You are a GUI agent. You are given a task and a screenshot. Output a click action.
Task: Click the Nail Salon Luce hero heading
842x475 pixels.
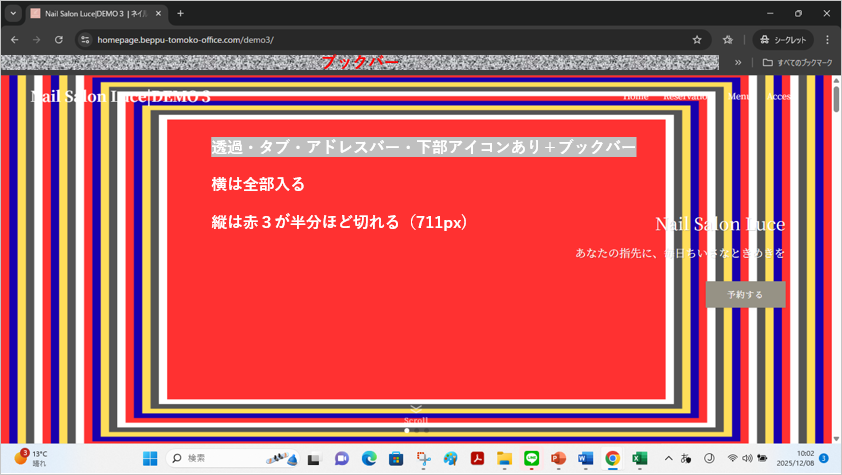pos(720,224)
